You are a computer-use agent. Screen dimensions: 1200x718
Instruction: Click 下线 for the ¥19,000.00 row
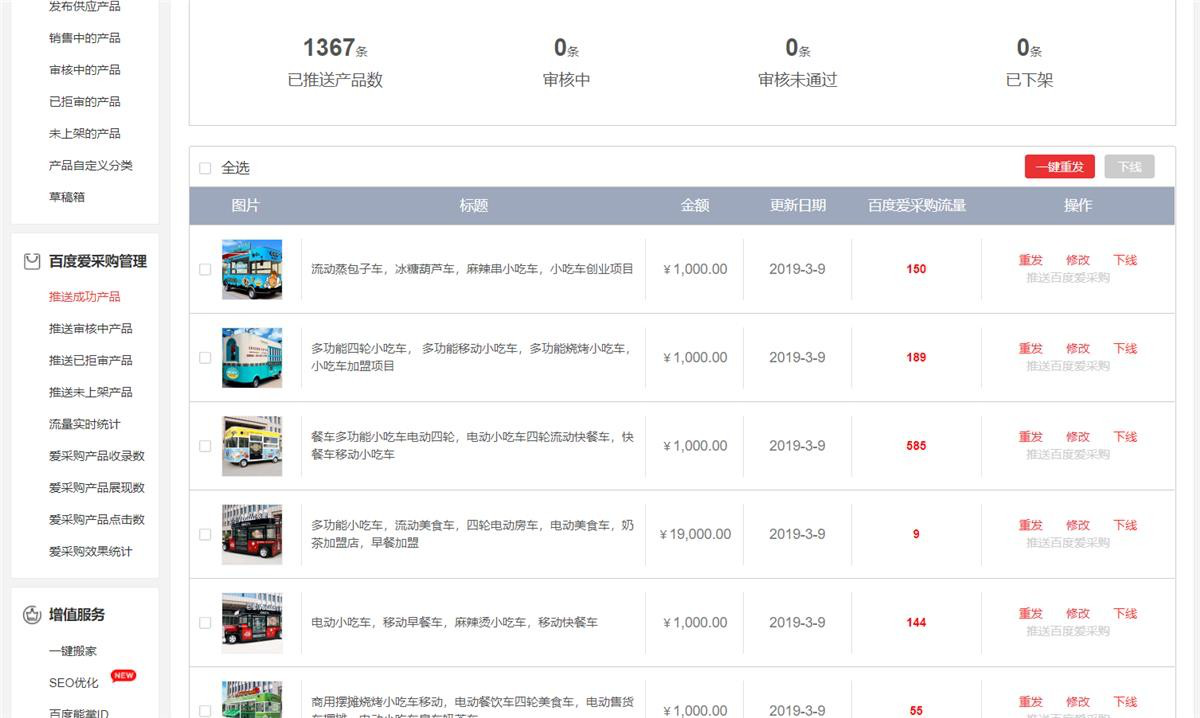(x=1125, y=525)
